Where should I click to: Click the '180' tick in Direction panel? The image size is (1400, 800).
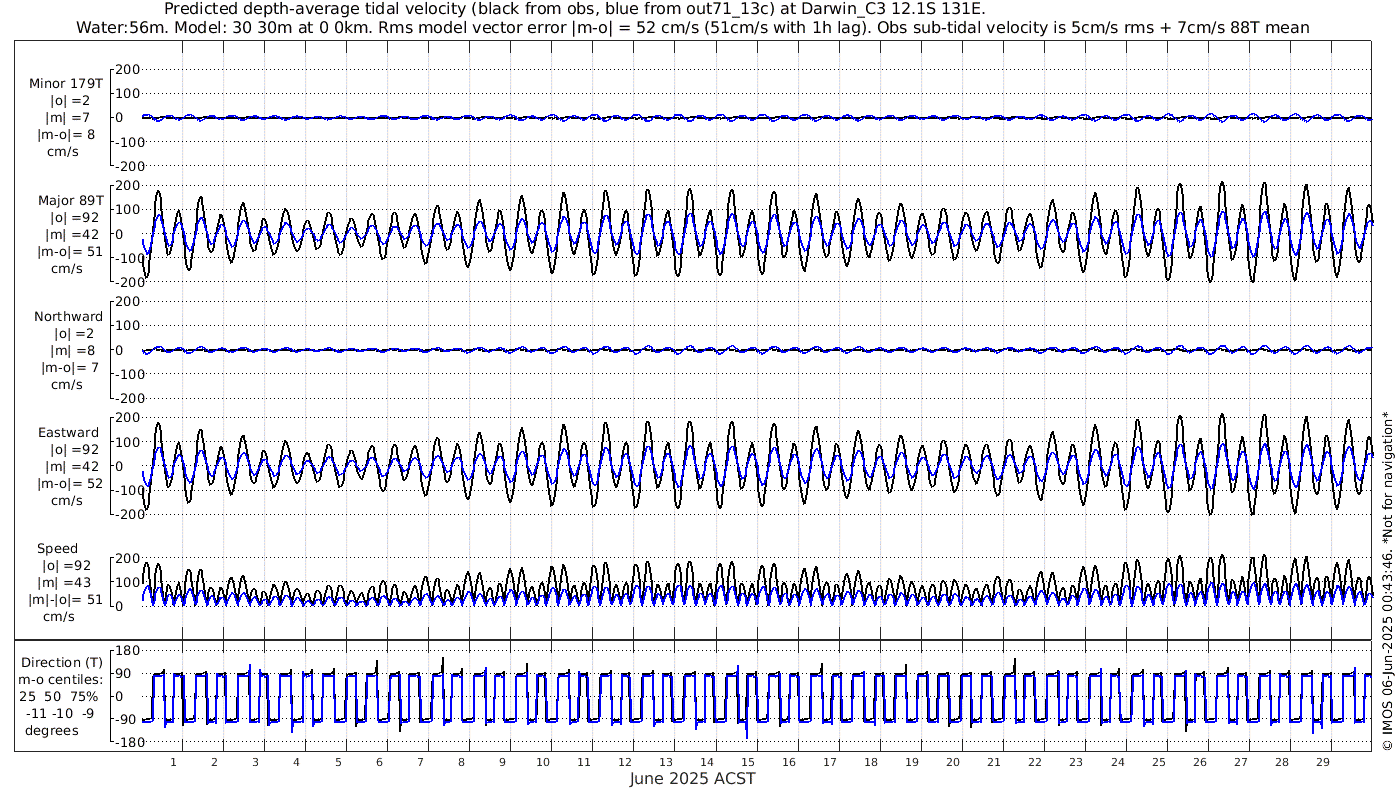tap(125, 651)
